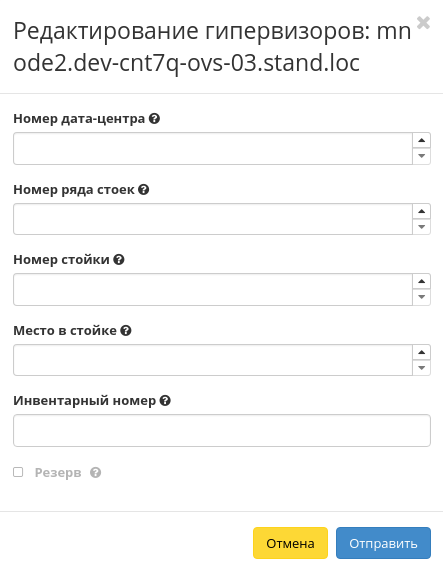Open help icon for Инвентарный номер

[165, 401]
